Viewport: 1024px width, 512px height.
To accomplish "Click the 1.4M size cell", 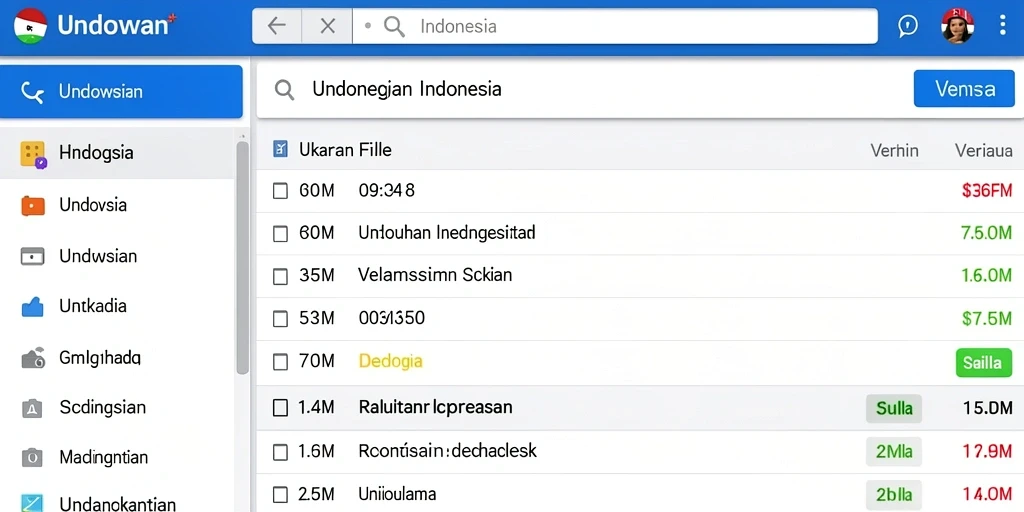I will click(x=316, y=408).
